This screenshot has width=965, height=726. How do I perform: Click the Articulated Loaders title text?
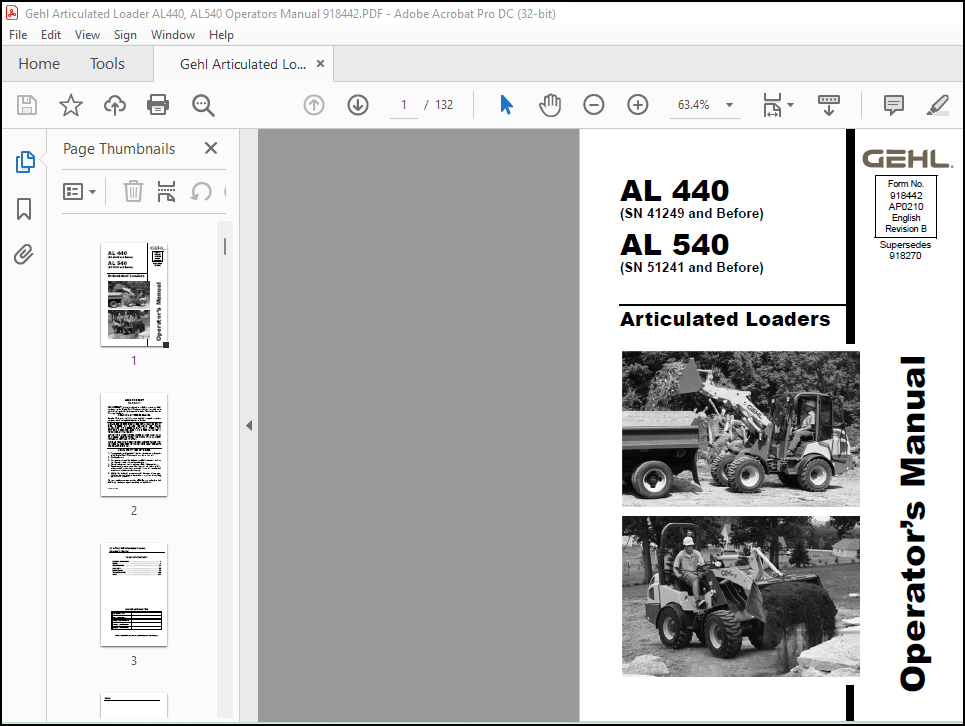tap(725, 319)
